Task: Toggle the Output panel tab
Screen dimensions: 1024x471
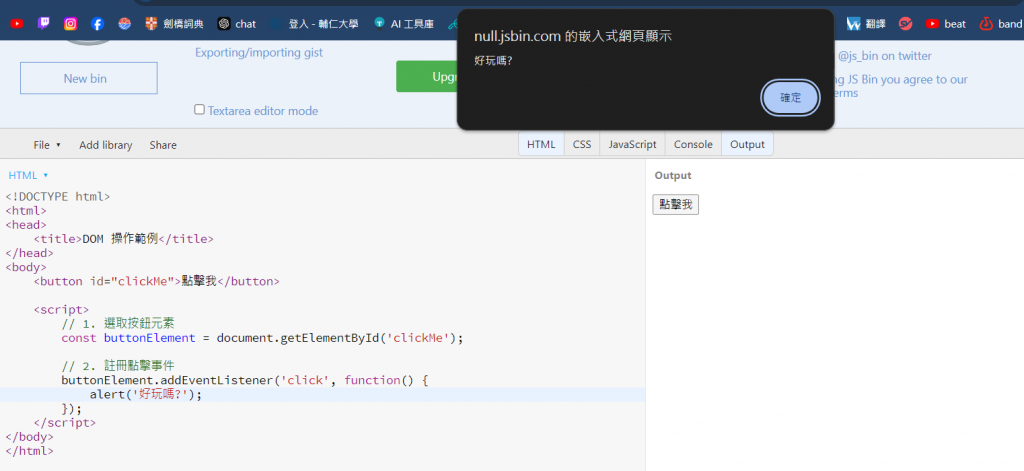Action: coord(747,144)
